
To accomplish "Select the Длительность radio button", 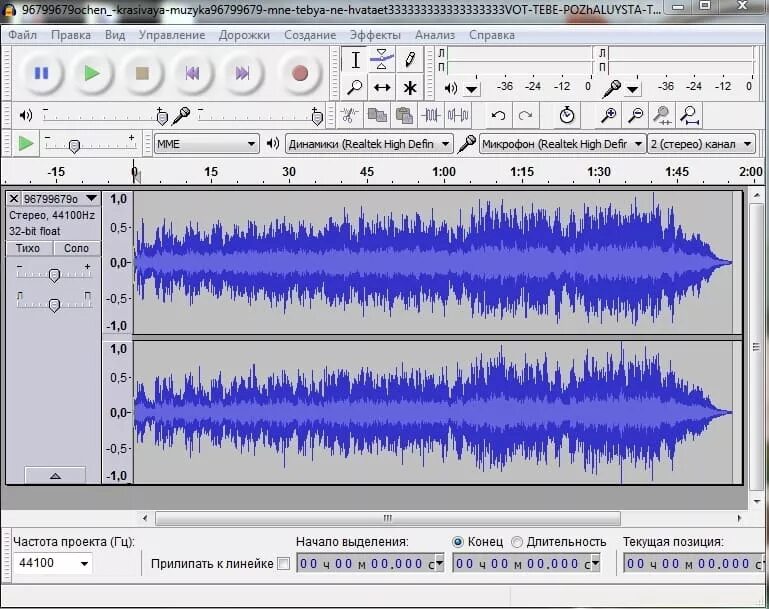I will pyautogui.click(x=516, y=542).
